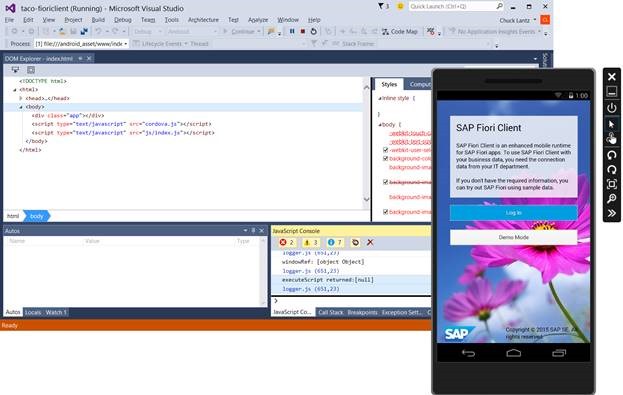Rotate the emulator left
Image resolution: width=623 pixels, height=395 pixels.
(x=612, y=155)
